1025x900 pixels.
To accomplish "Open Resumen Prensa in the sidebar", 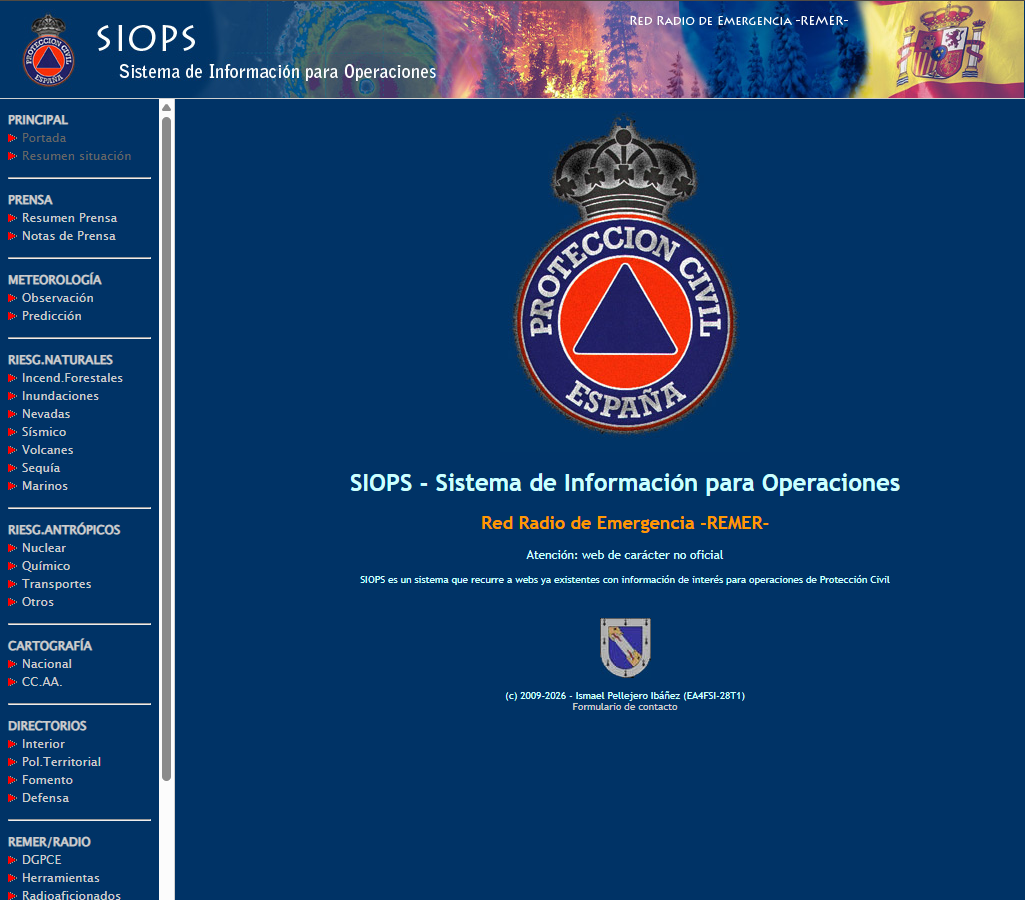I will (x=69, y=218).
